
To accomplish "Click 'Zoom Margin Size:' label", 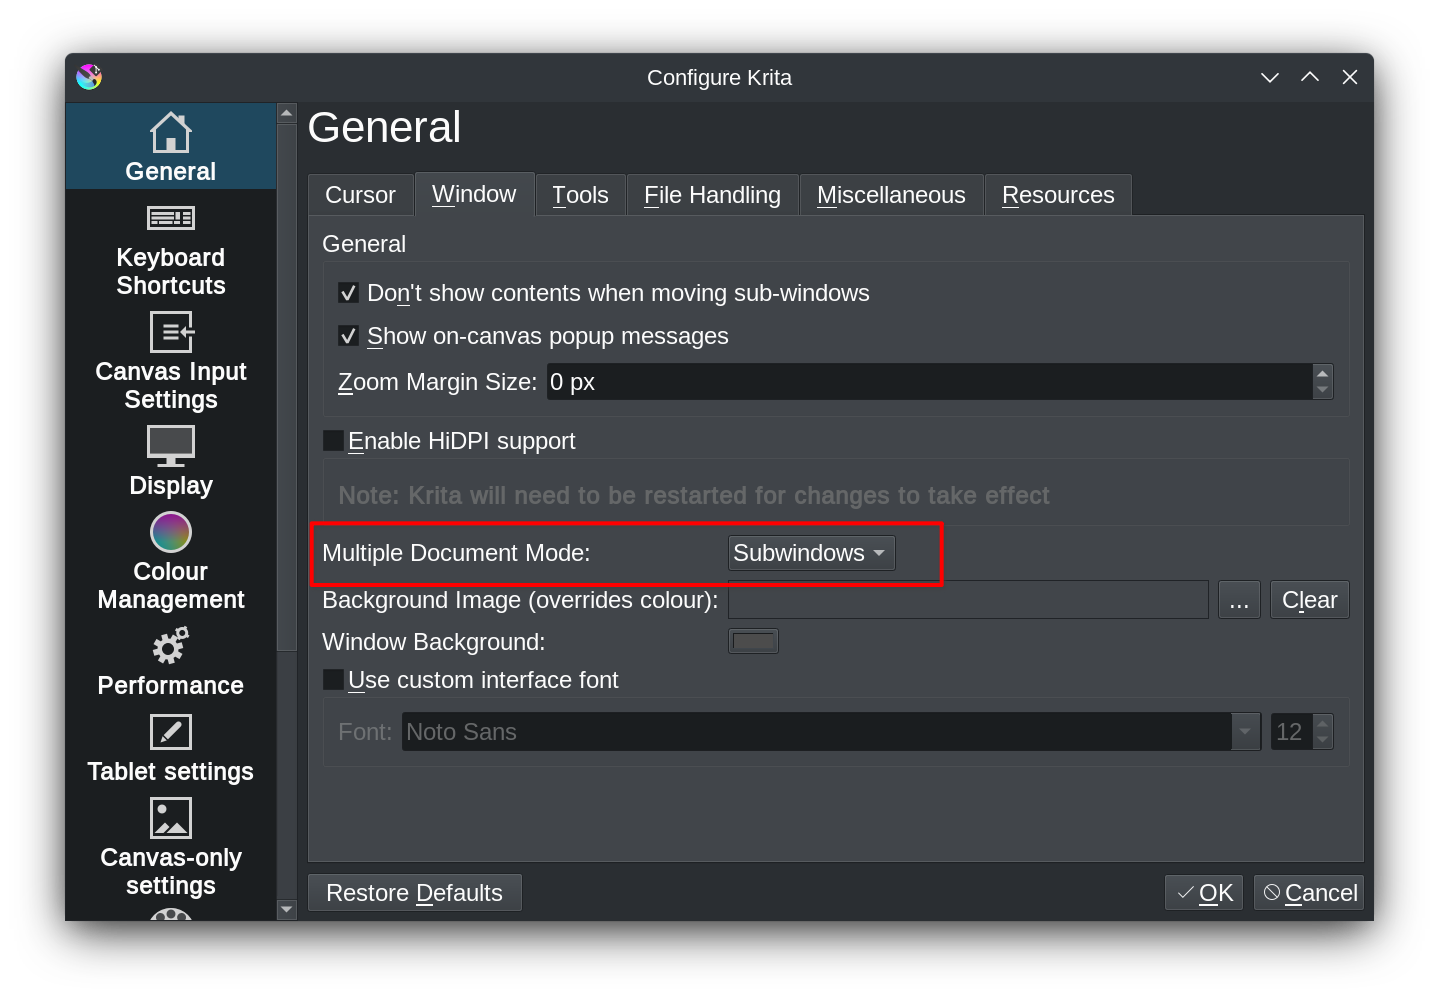I will pyautogui.click(x=438, y=382).
